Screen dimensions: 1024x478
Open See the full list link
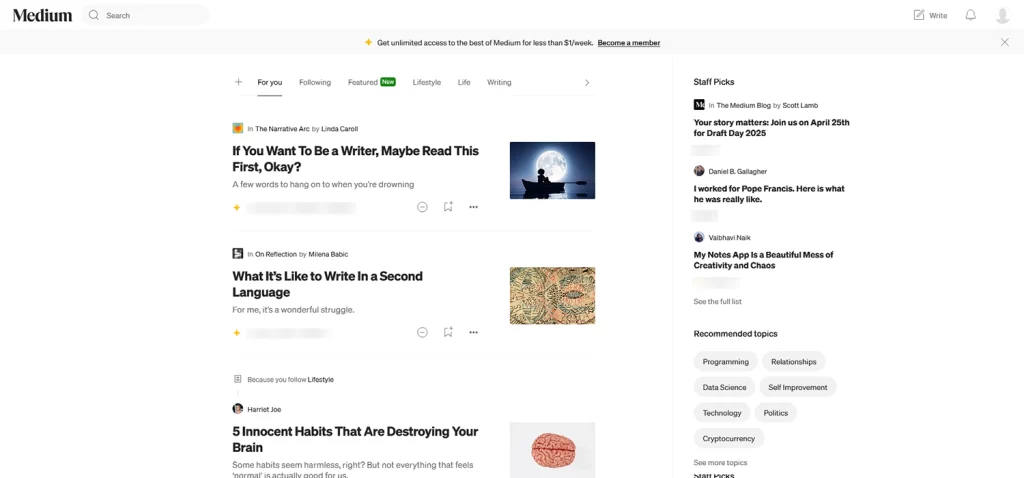click(x=717, y=301)
